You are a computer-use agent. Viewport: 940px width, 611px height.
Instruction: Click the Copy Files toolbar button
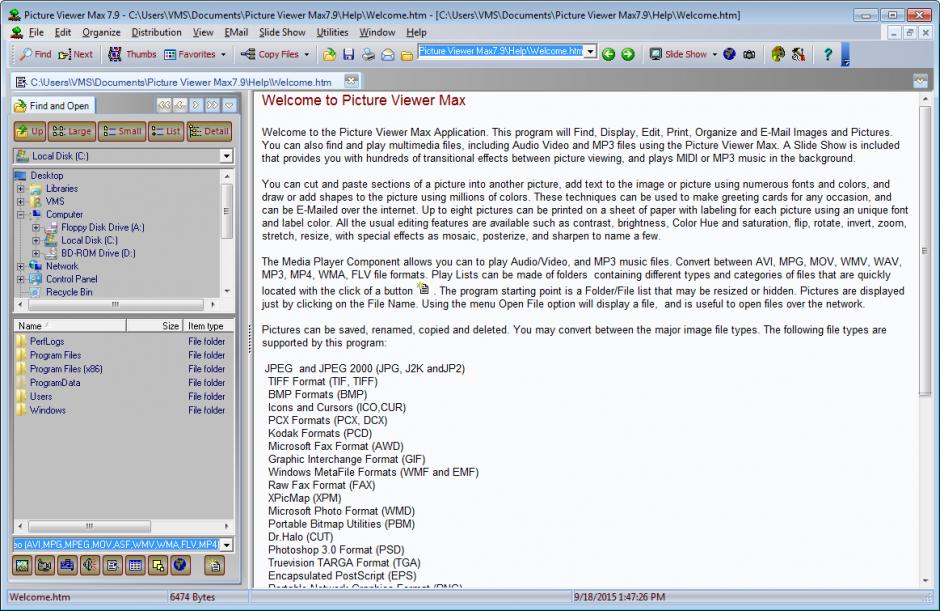270,54
